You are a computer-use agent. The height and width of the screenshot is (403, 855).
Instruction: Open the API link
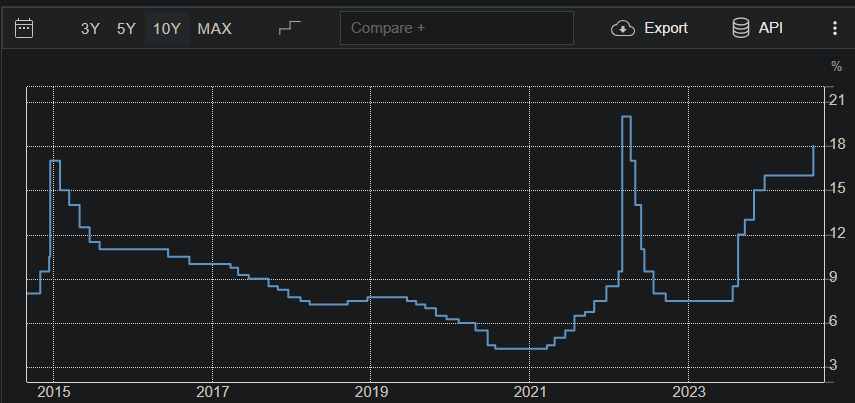770,28
